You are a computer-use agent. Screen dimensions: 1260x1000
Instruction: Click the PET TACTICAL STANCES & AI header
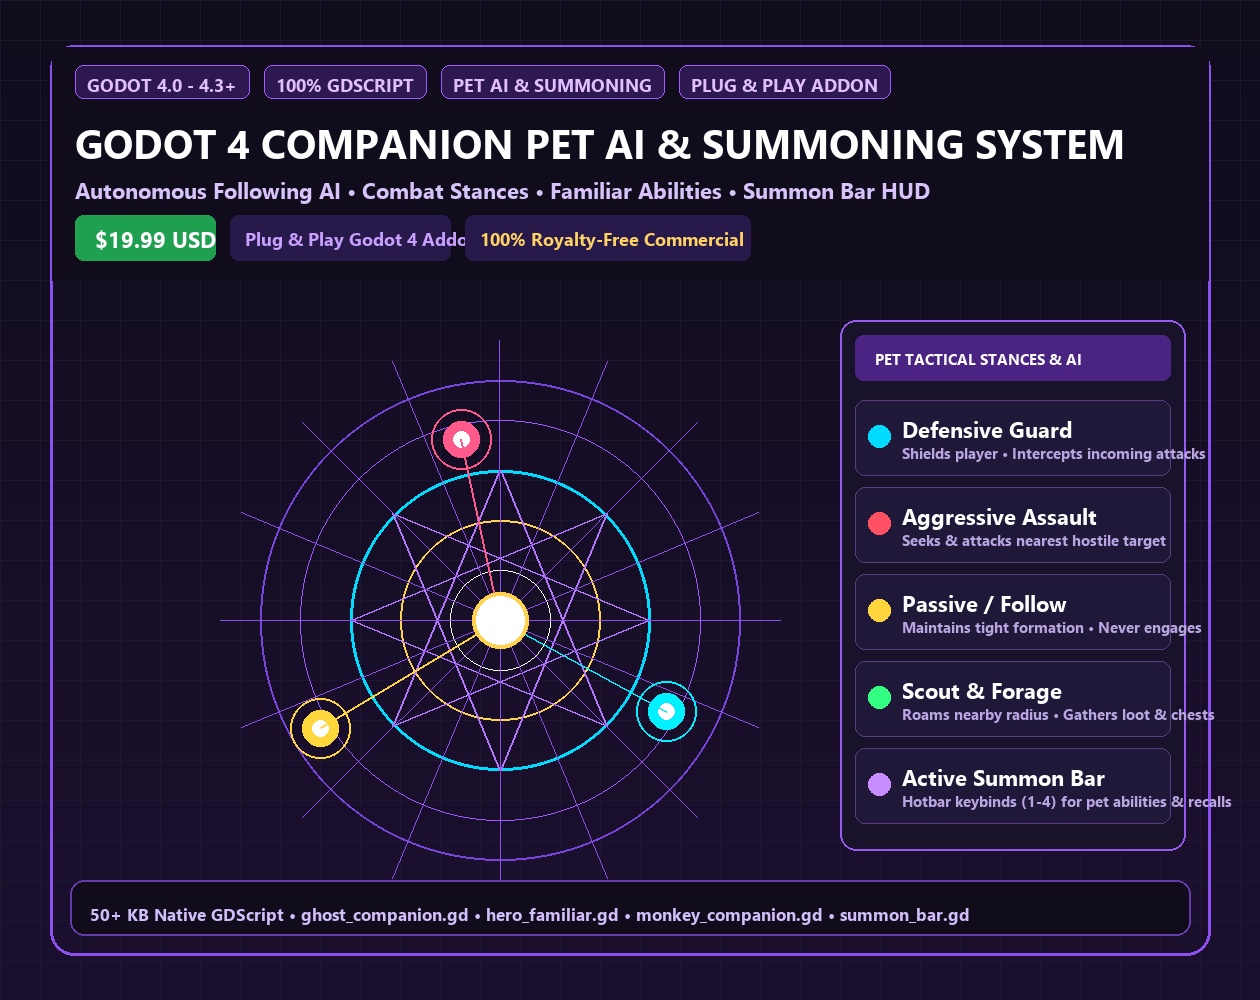coord(1012,358)
